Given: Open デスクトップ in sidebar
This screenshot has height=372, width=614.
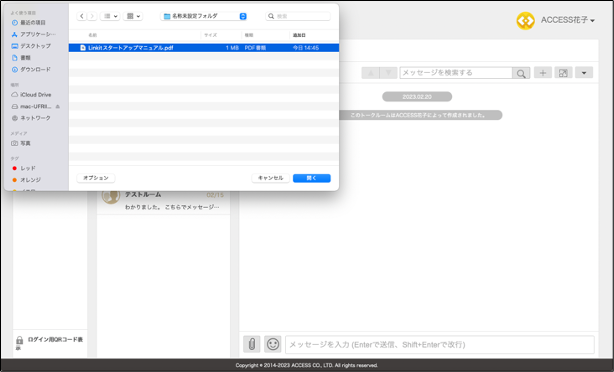Looking at the screenshot, I should pos(31,46).
